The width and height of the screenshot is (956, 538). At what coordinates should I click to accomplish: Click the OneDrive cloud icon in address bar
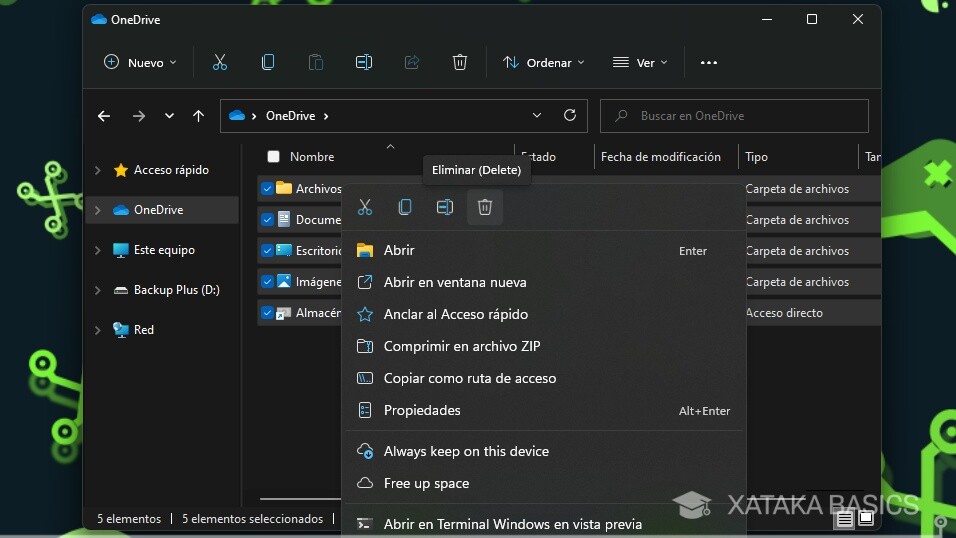pos(237,115)
